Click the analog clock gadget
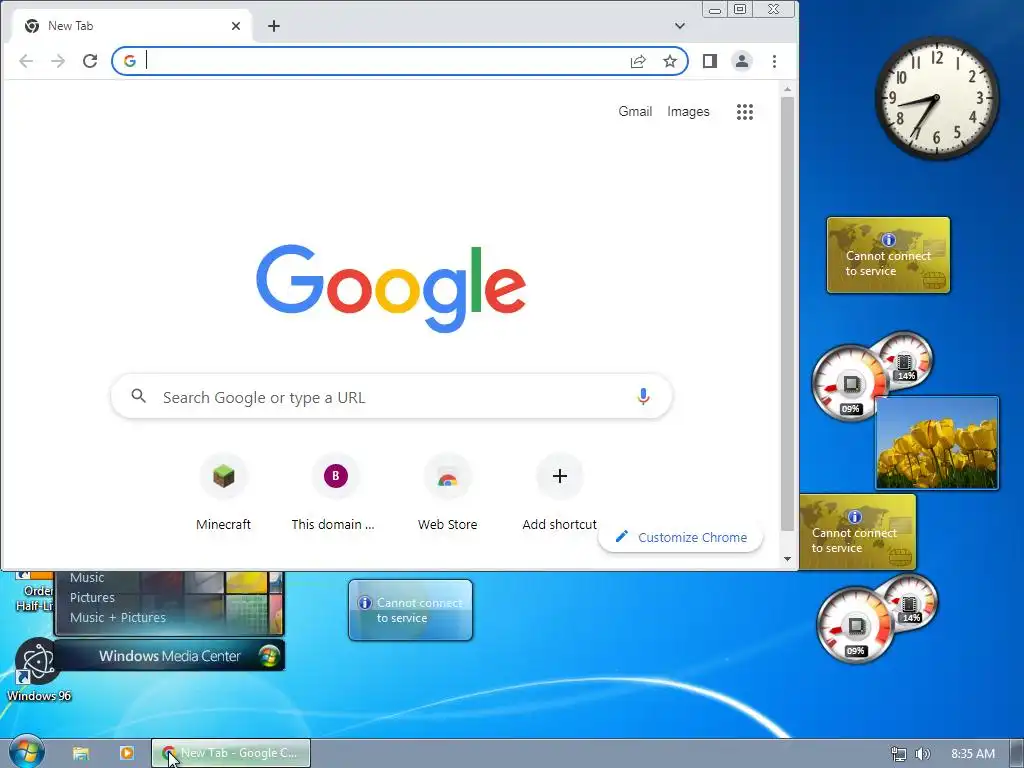The height and width of the screenshot is (768, 1024). [x=936, y=99]
